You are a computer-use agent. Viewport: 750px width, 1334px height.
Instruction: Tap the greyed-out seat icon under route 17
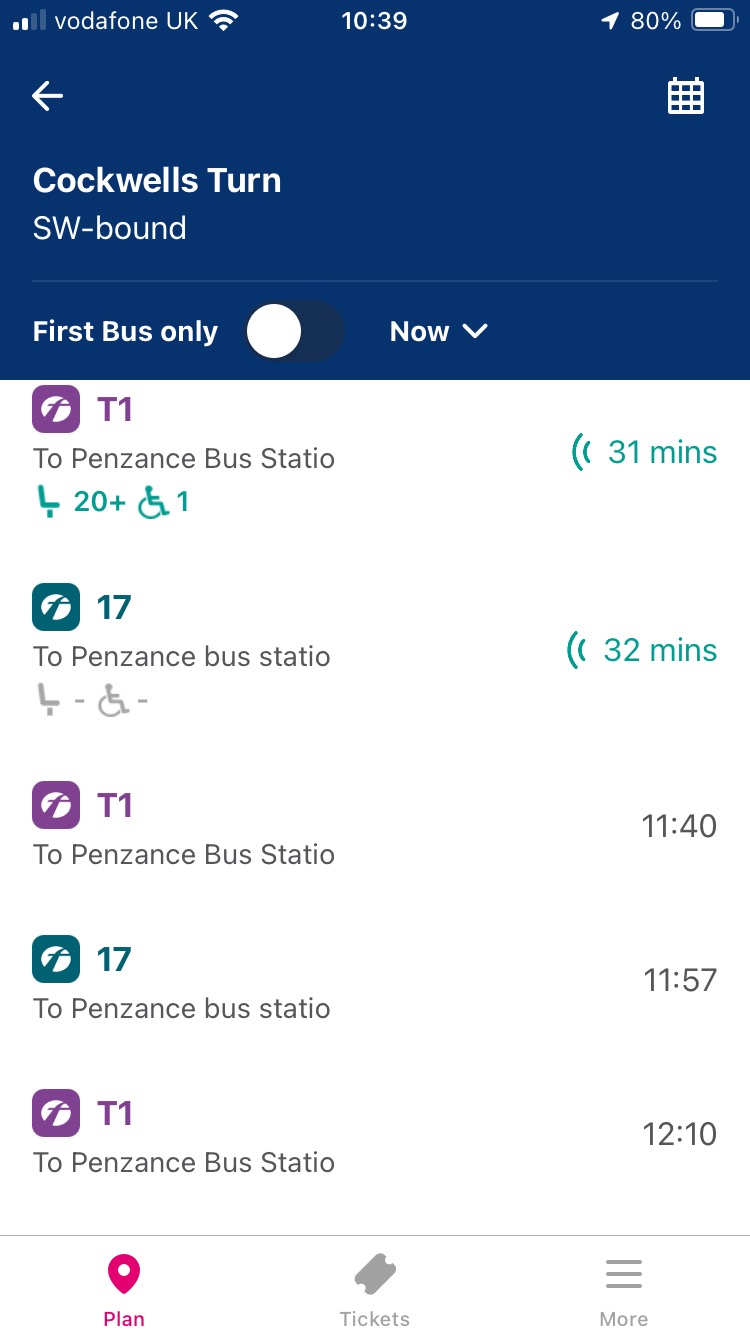coord(48,700)
